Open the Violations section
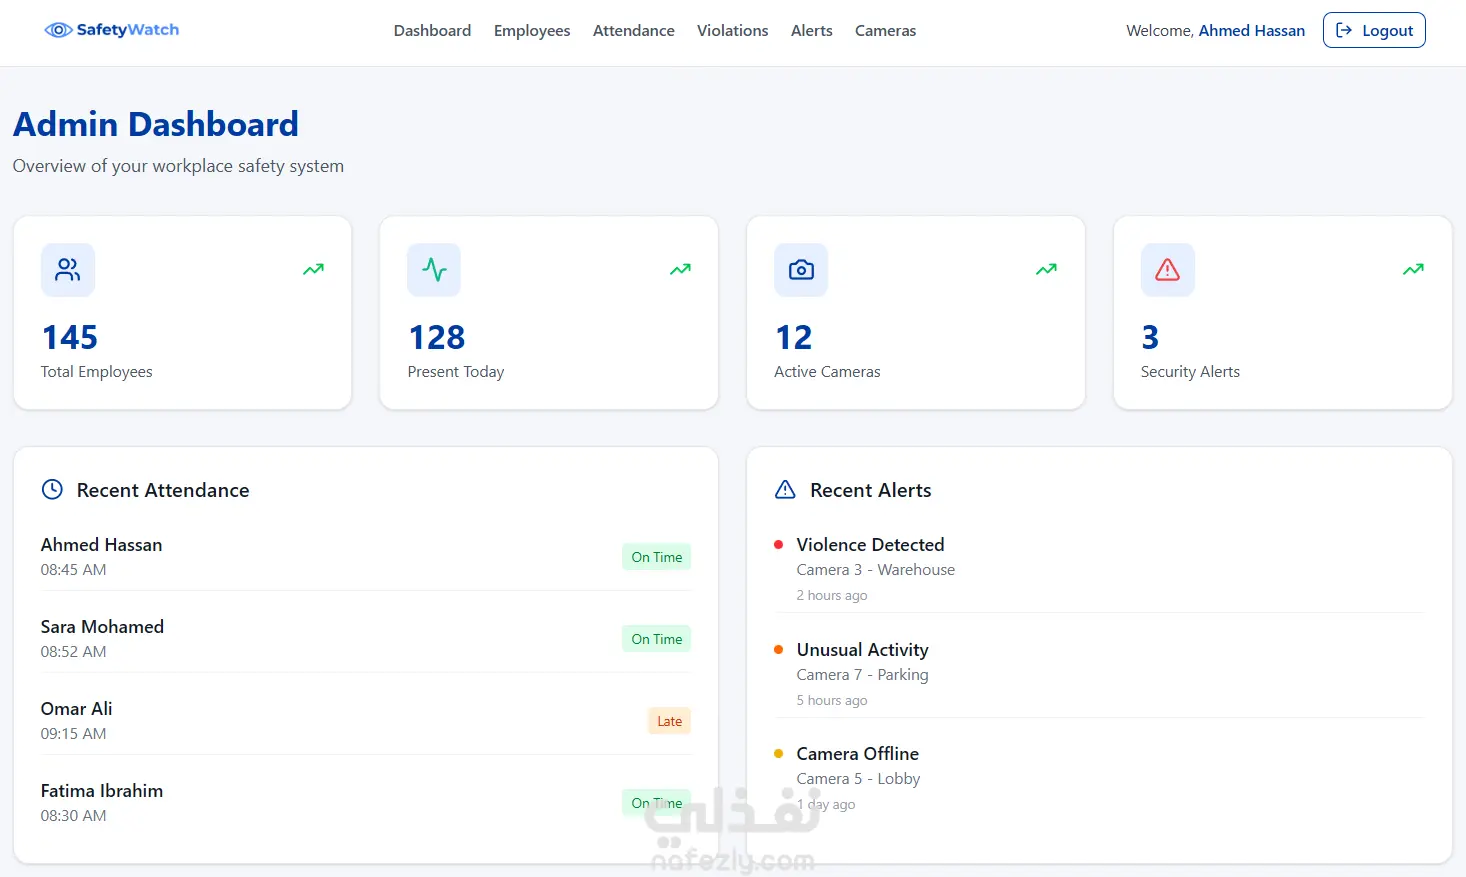 pos(733,31)
